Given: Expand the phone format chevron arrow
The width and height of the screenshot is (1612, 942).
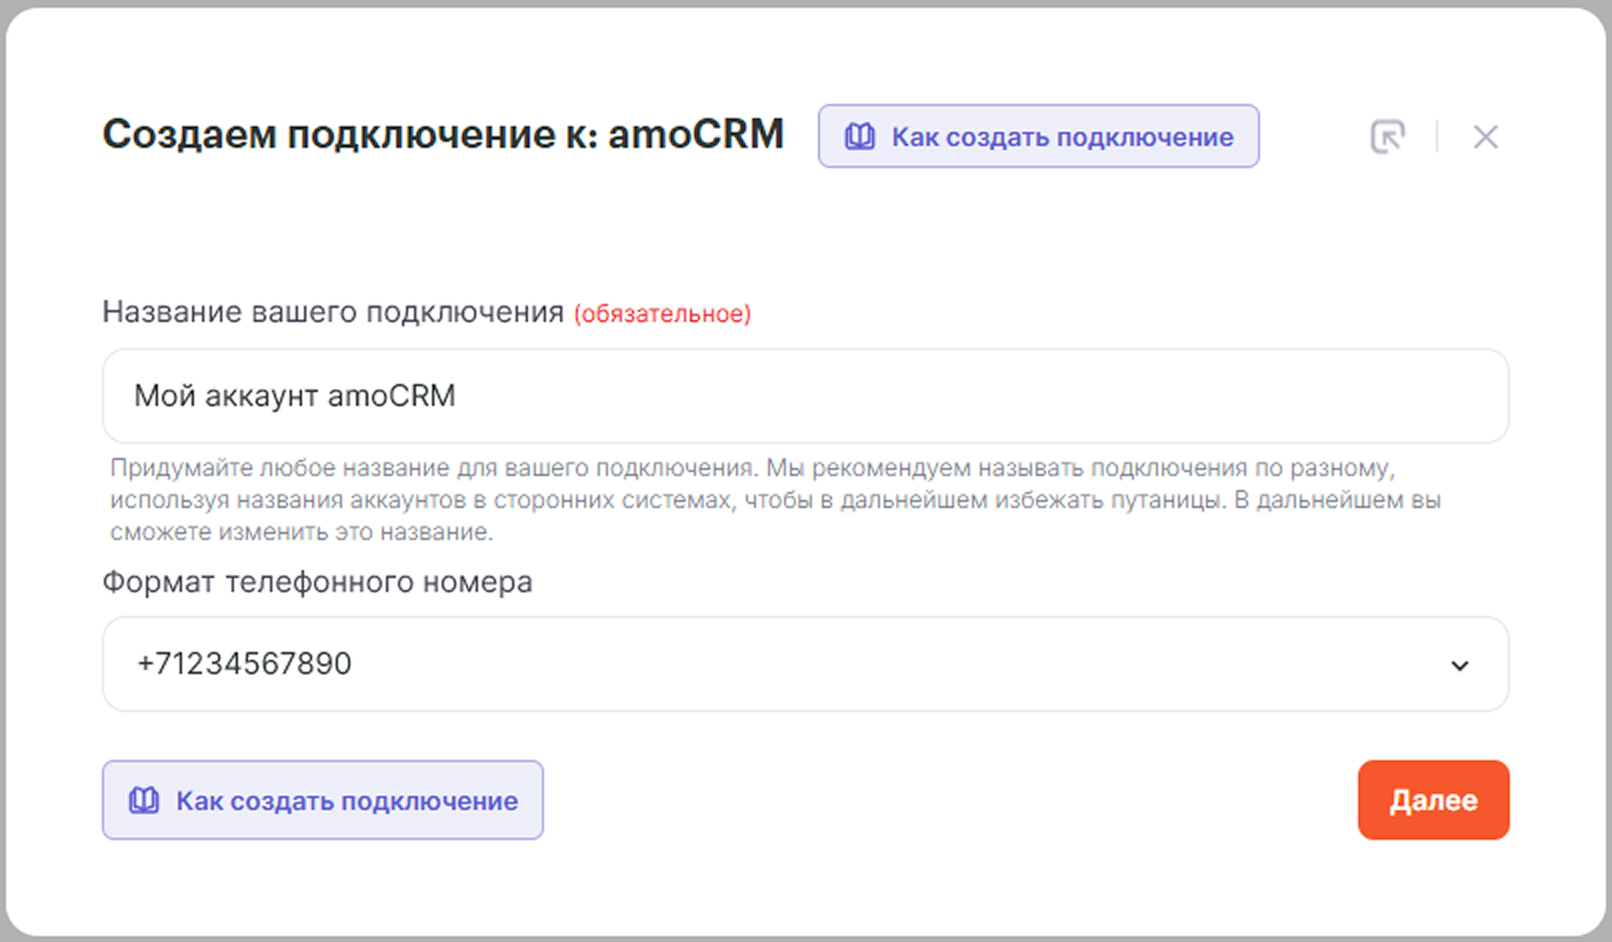Looking at the screenshot, I should click(1459, 666).
